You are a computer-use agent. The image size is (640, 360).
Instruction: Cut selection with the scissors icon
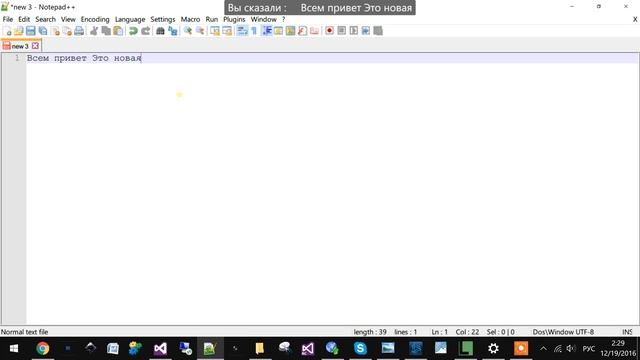coord(94,31)
